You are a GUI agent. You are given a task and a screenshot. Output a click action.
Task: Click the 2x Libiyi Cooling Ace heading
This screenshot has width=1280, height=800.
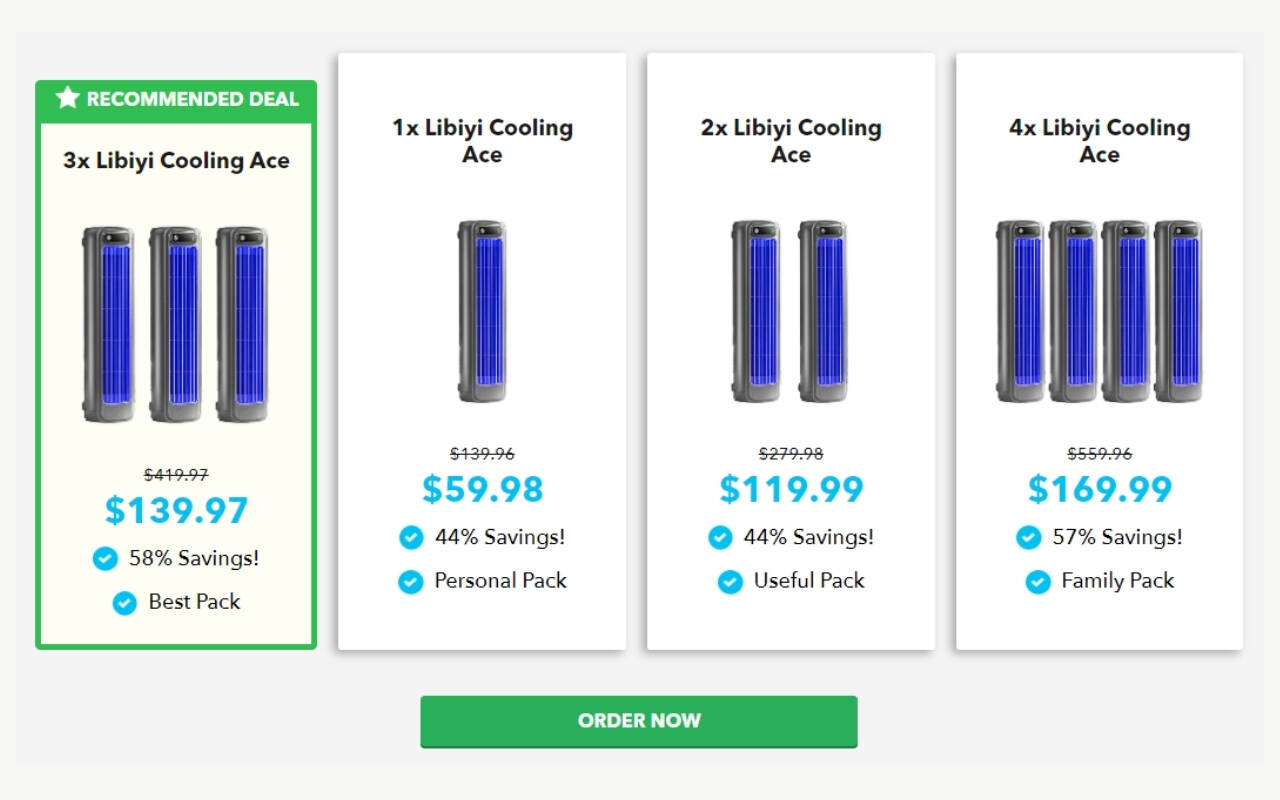click(790, 141)
